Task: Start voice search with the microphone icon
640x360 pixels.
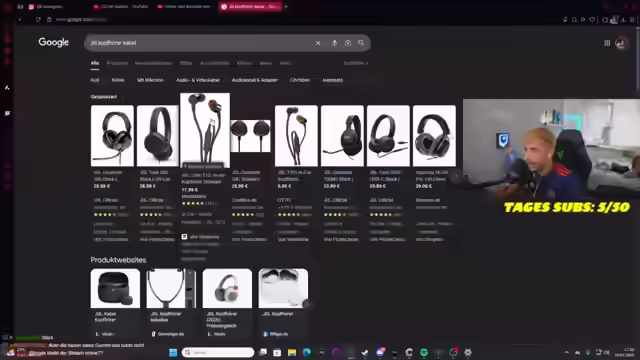Action: (334, 43)
